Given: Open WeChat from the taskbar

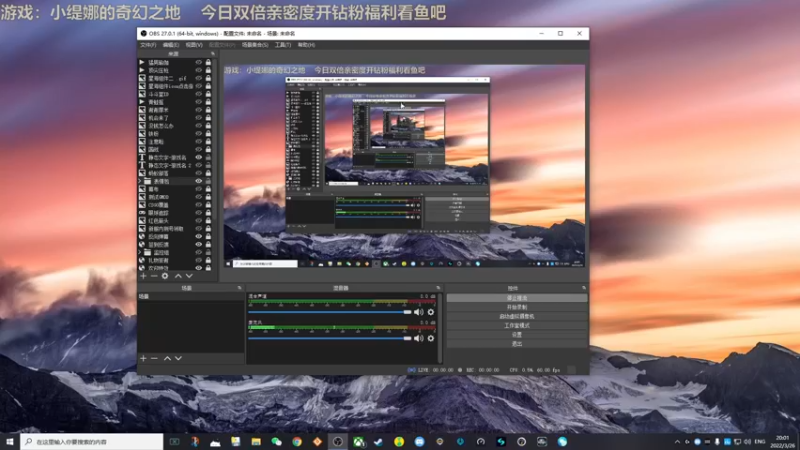Looking at the screenshot, I should 277,441.
